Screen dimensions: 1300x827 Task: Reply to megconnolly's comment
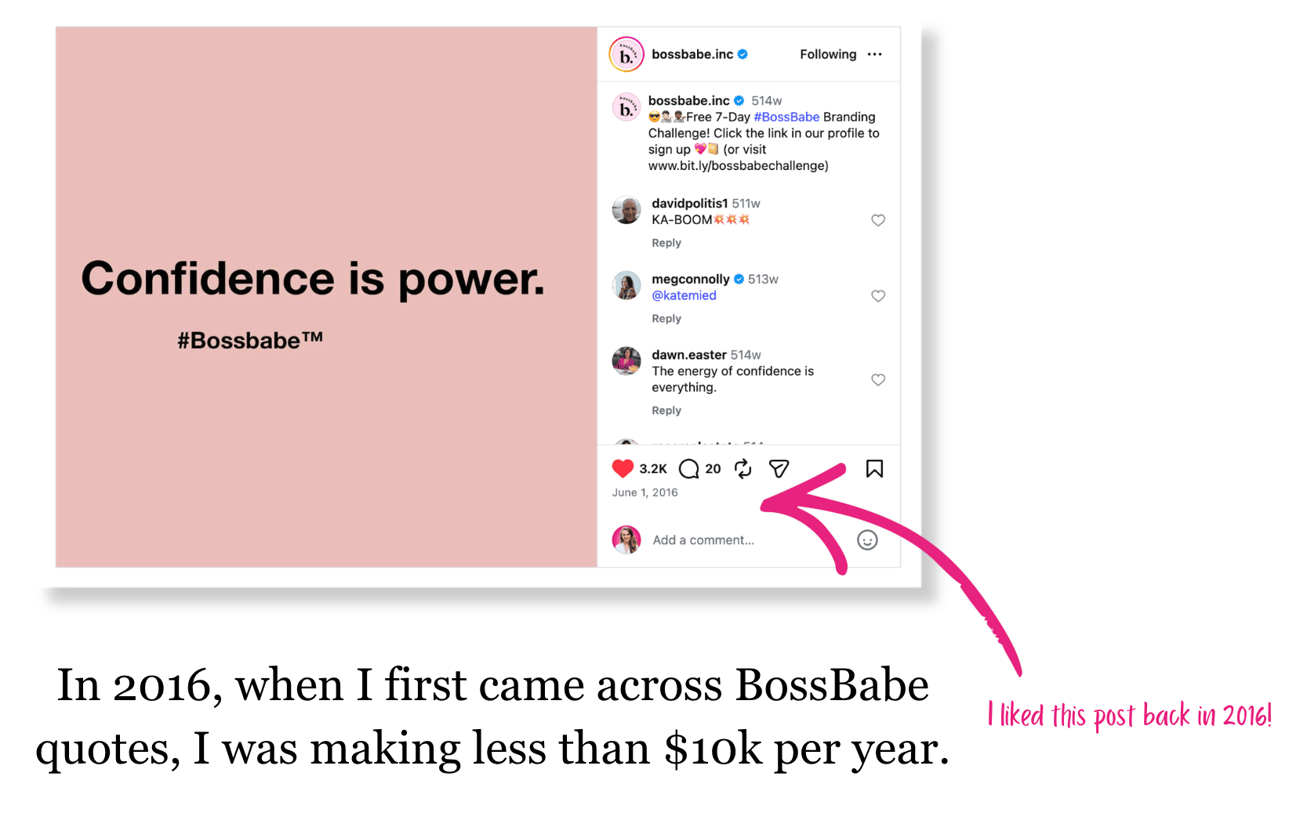point(666,319)
